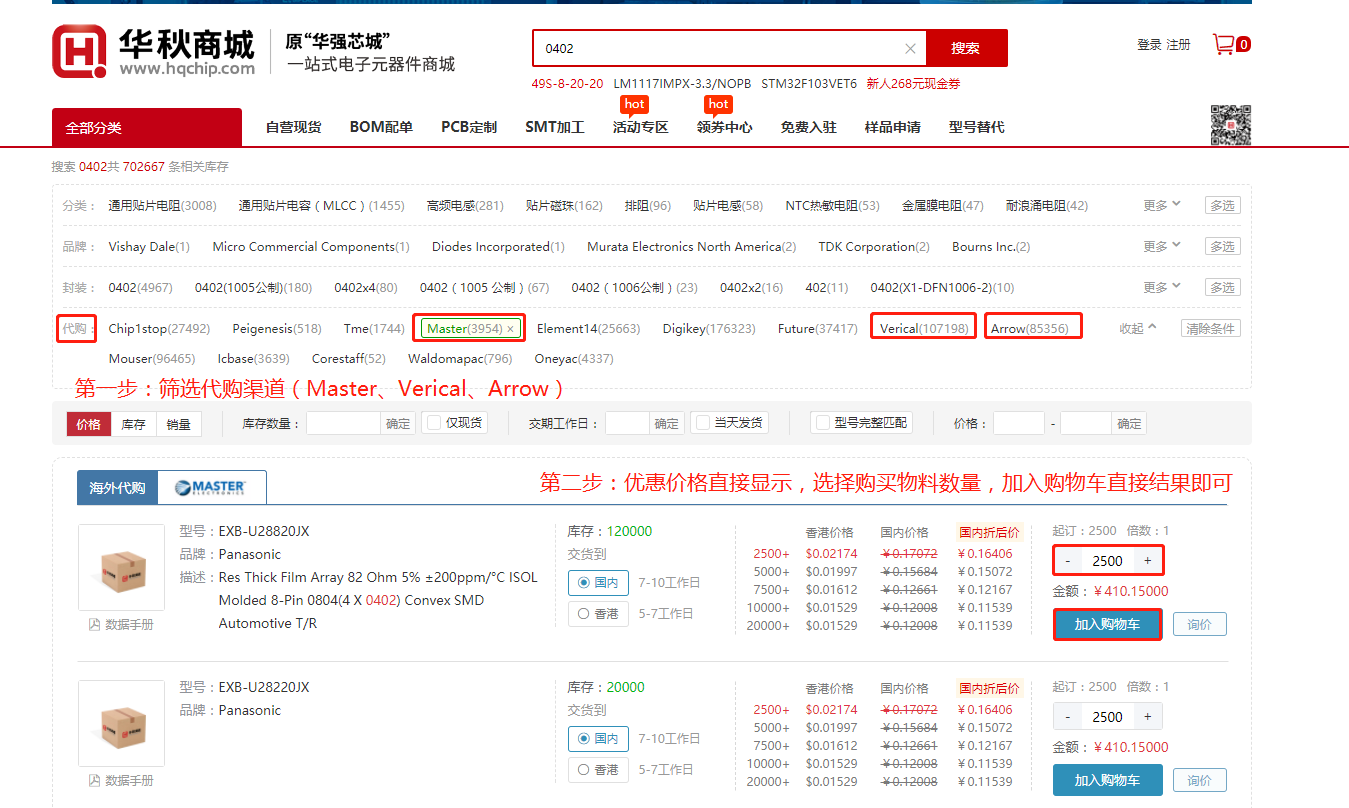
Task: Open datasheet icon for EXB-U28820JX
Action: pyautogui.click(x=95, y=624)
